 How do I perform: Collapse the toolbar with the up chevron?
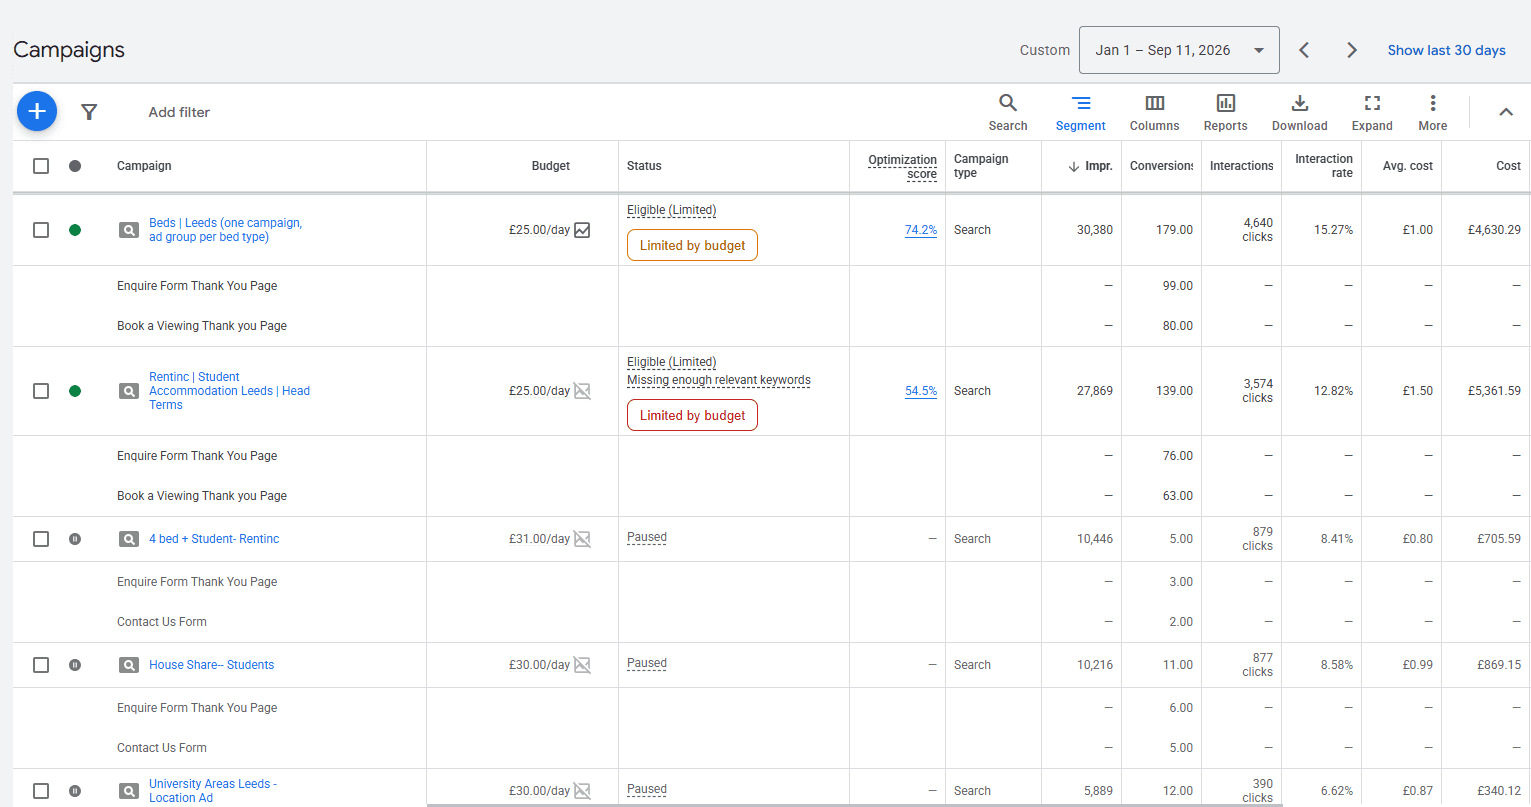tap(1505, 112)
